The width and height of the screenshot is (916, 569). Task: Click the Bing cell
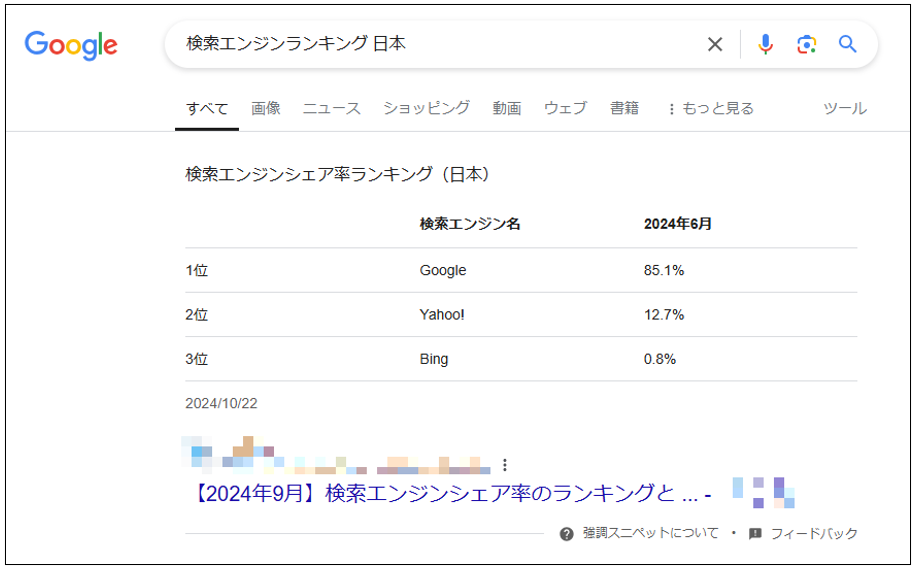pos(433,359)
